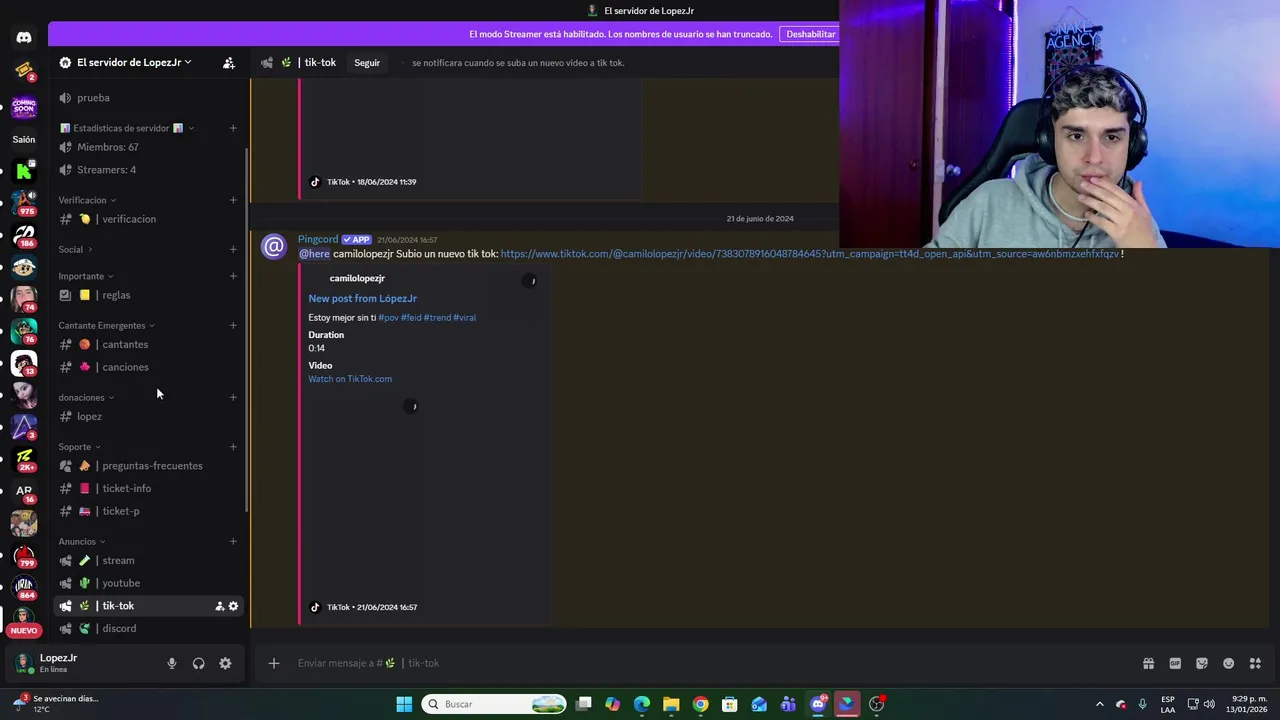This screenshot has height=720, width=1280.
Task: Open the gift Nitro icon
Action: [1148, 663]
